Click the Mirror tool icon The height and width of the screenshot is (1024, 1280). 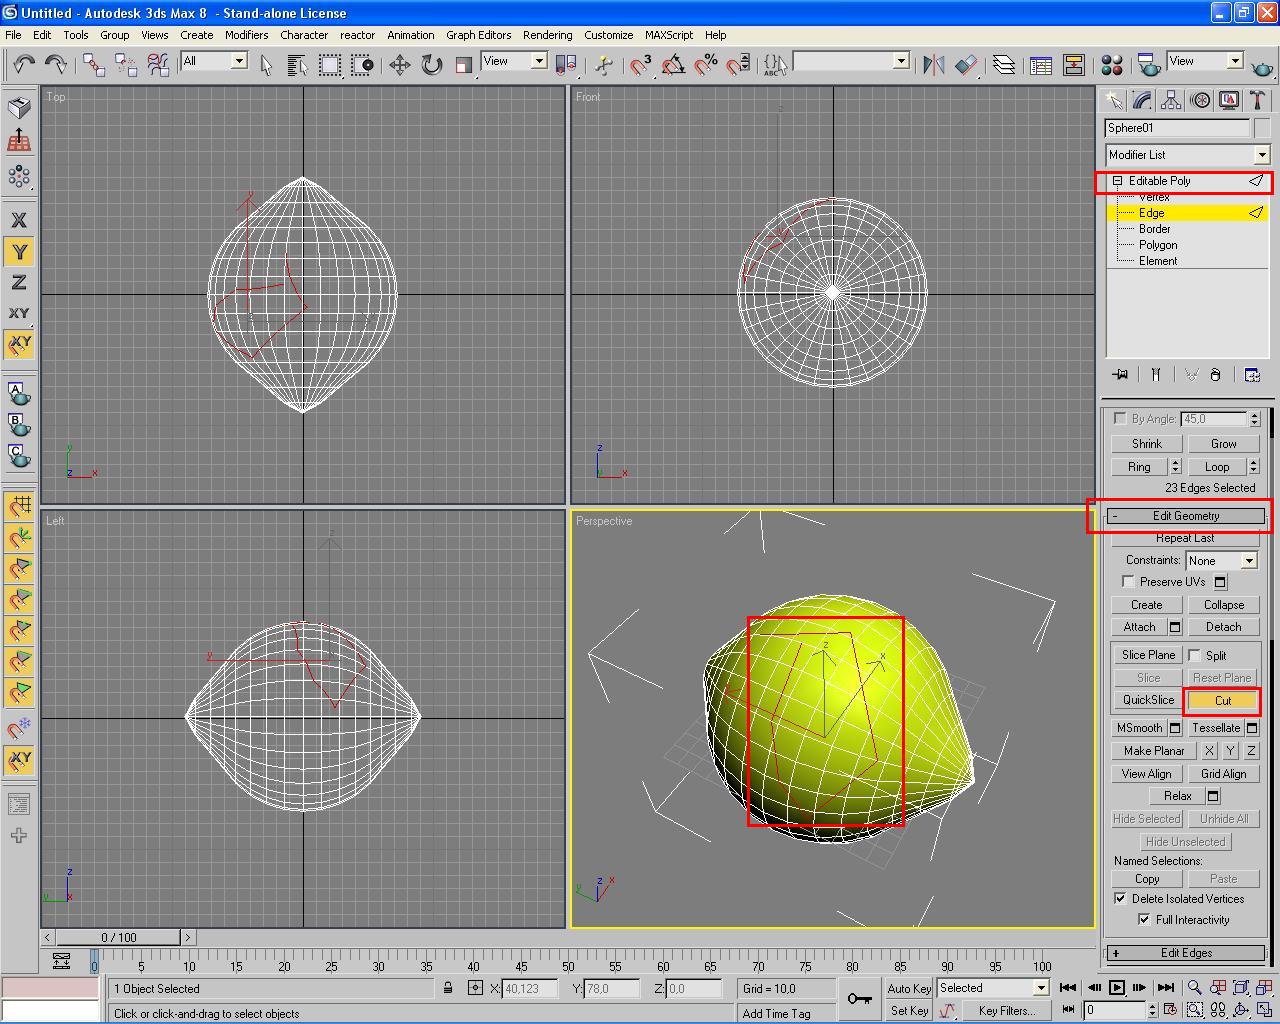[934, 65]
